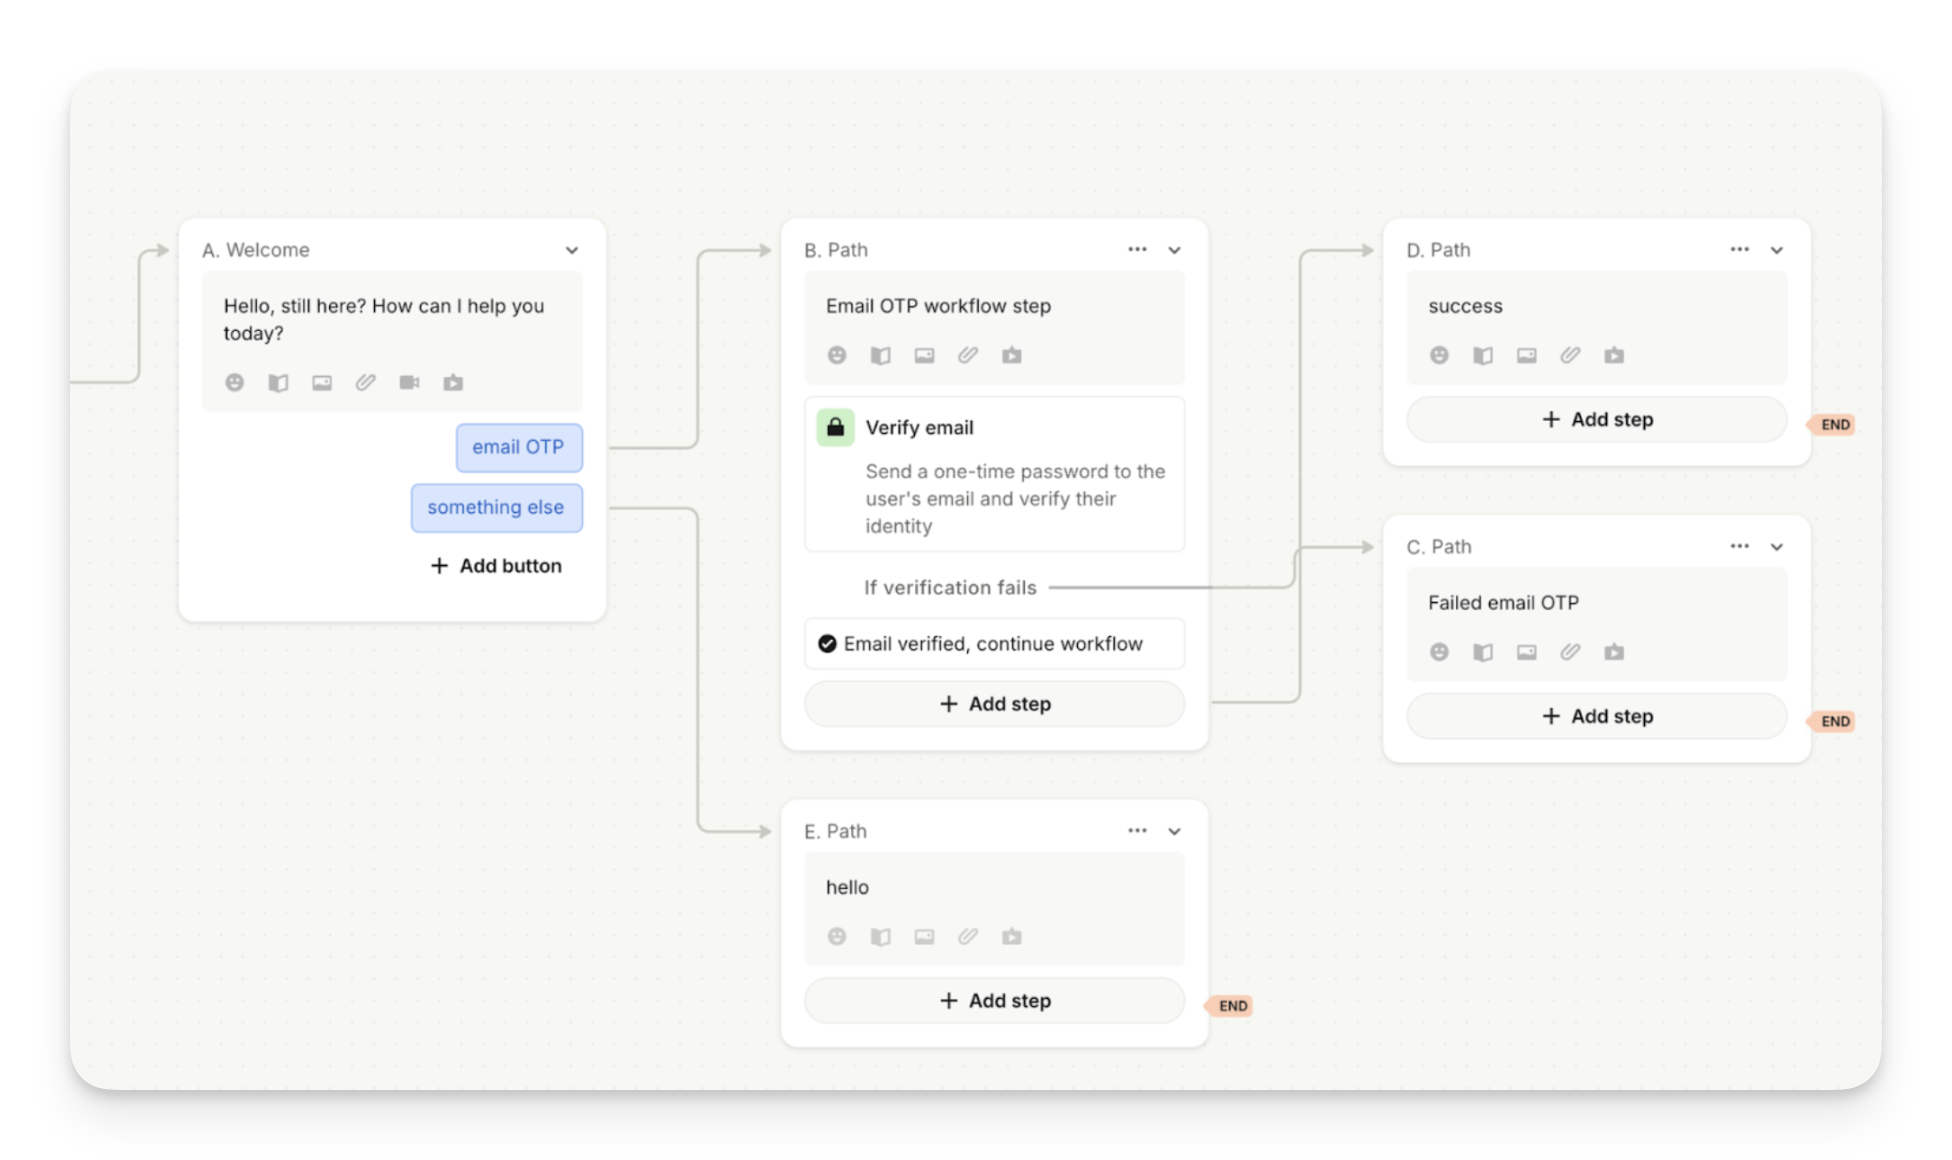This screenshot has width=1952, height=1160.
Task: Click app insert icon in E. Path
Action: [1011, 937]
